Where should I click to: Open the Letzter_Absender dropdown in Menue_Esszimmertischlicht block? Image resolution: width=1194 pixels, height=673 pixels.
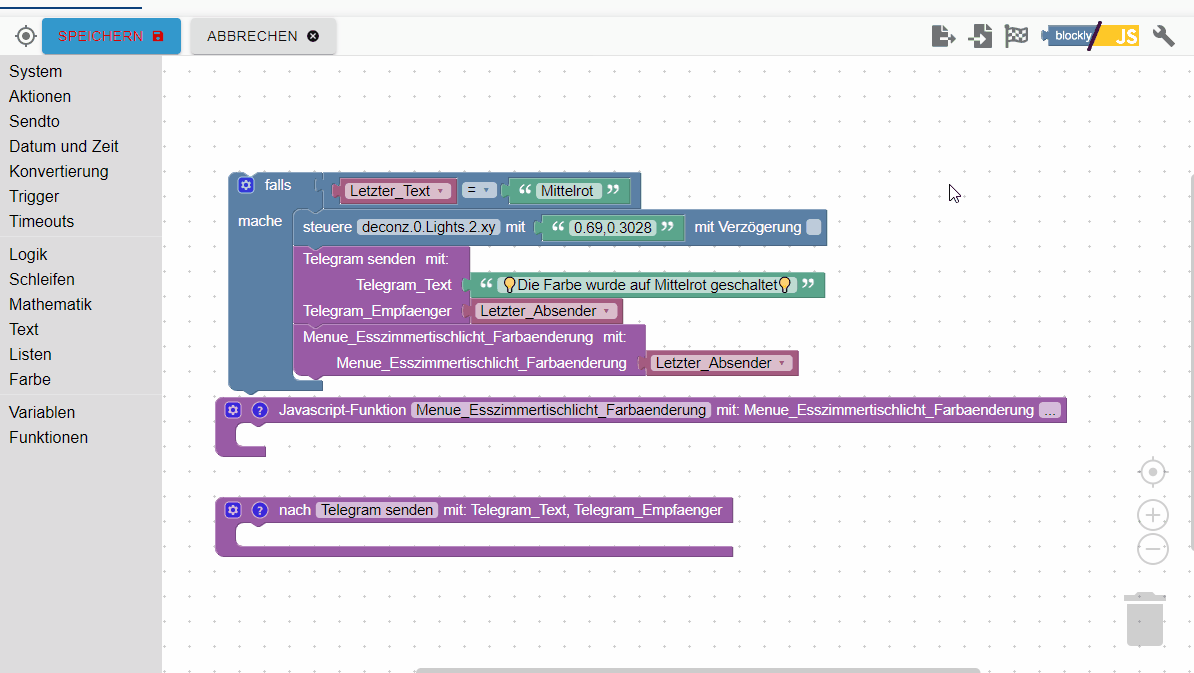(x=721, y=363)
